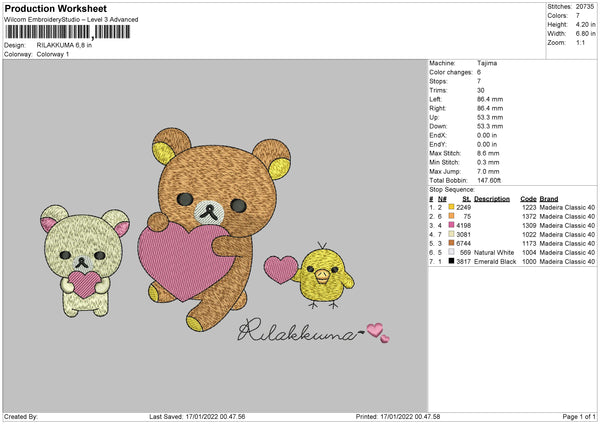This screenshot has height=424, width=600.
Task: Click the Natural White thread swatch
Action: [452, 252]
